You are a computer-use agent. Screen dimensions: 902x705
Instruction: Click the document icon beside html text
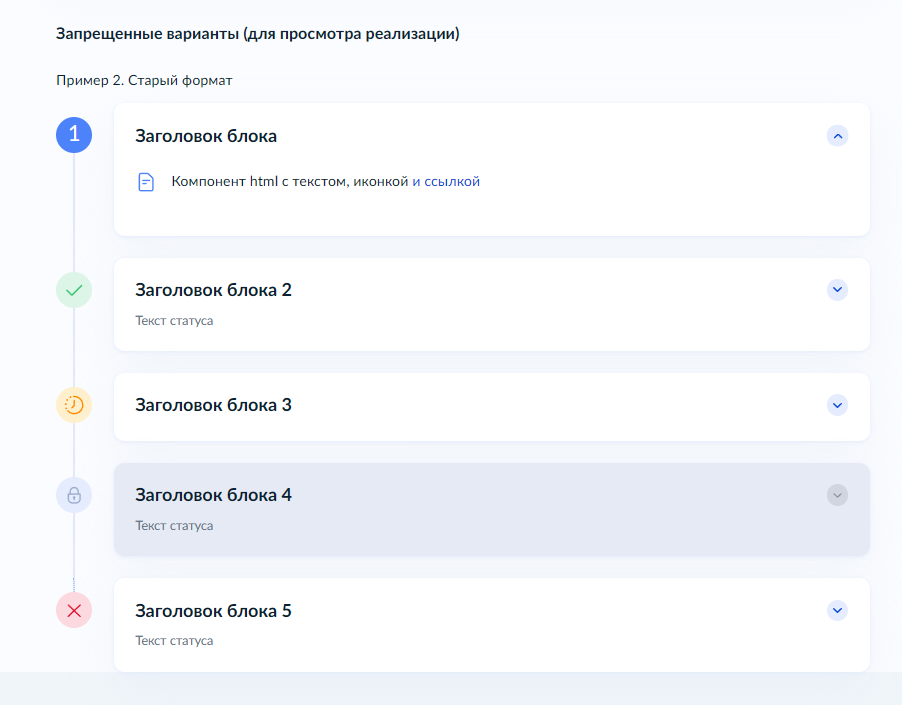click(146, 182)
